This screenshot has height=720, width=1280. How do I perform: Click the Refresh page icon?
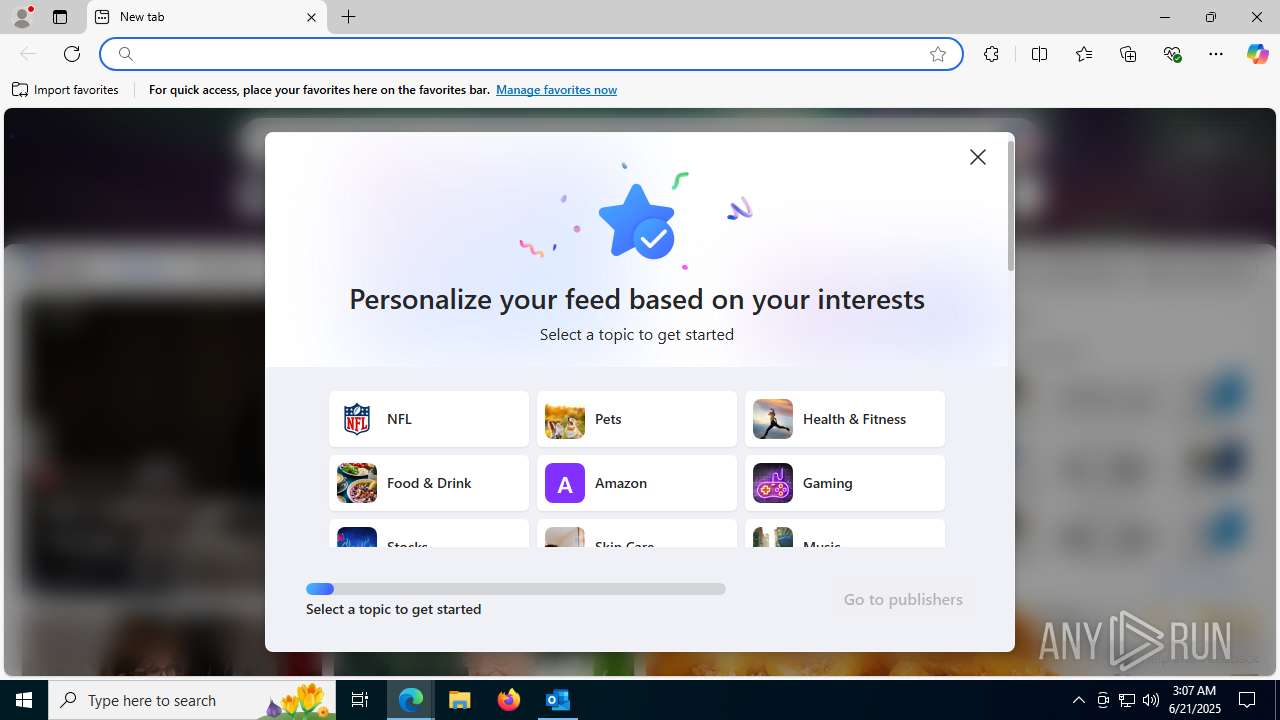(x=72, y=54)
